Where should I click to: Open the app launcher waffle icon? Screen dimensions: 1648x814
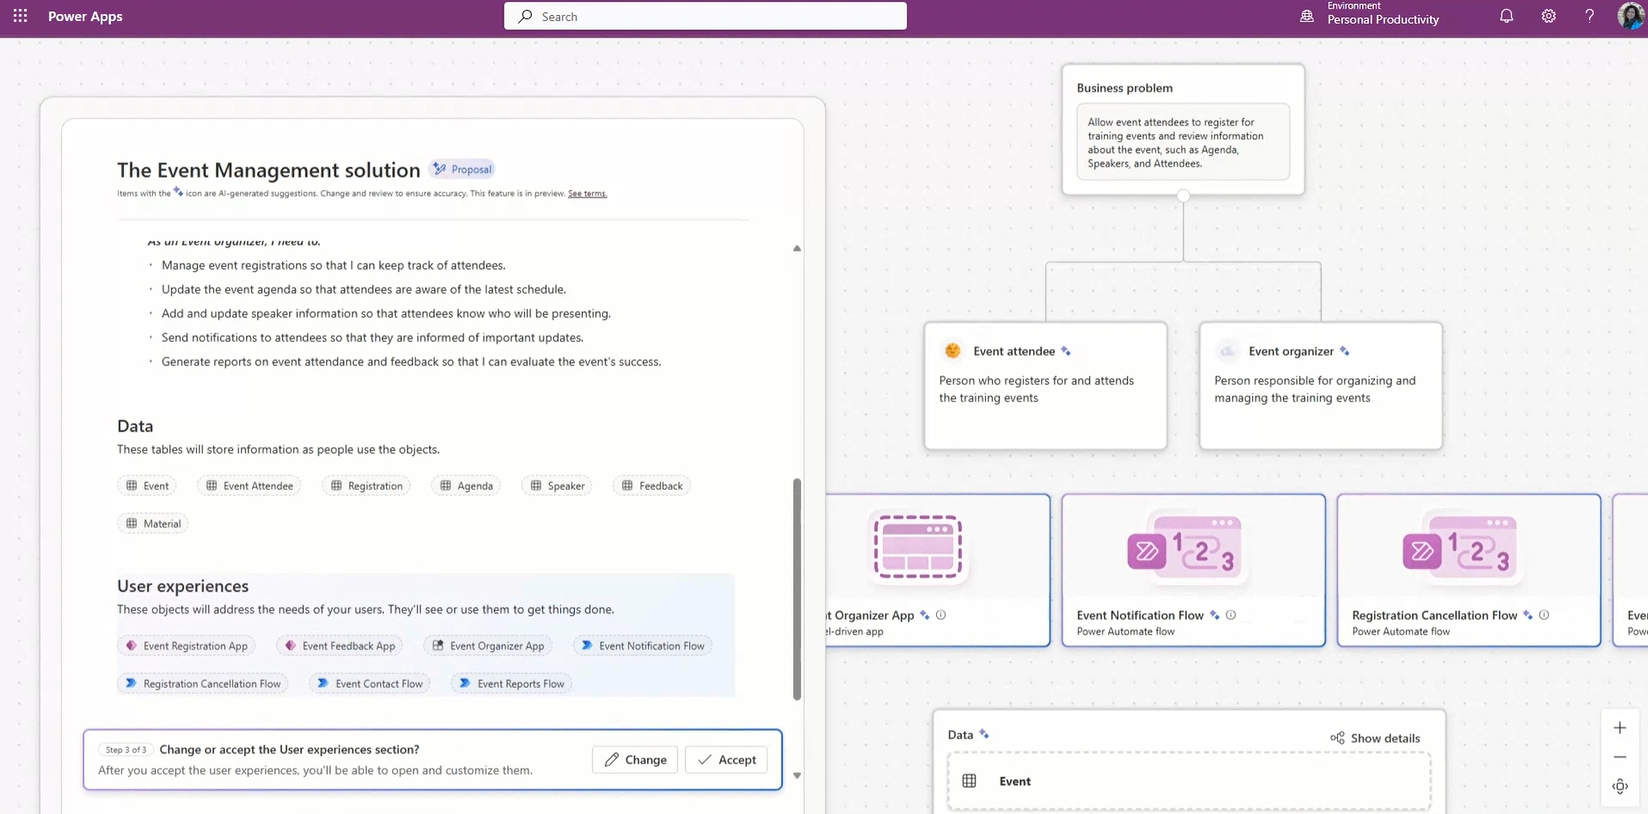pos(20,16)
